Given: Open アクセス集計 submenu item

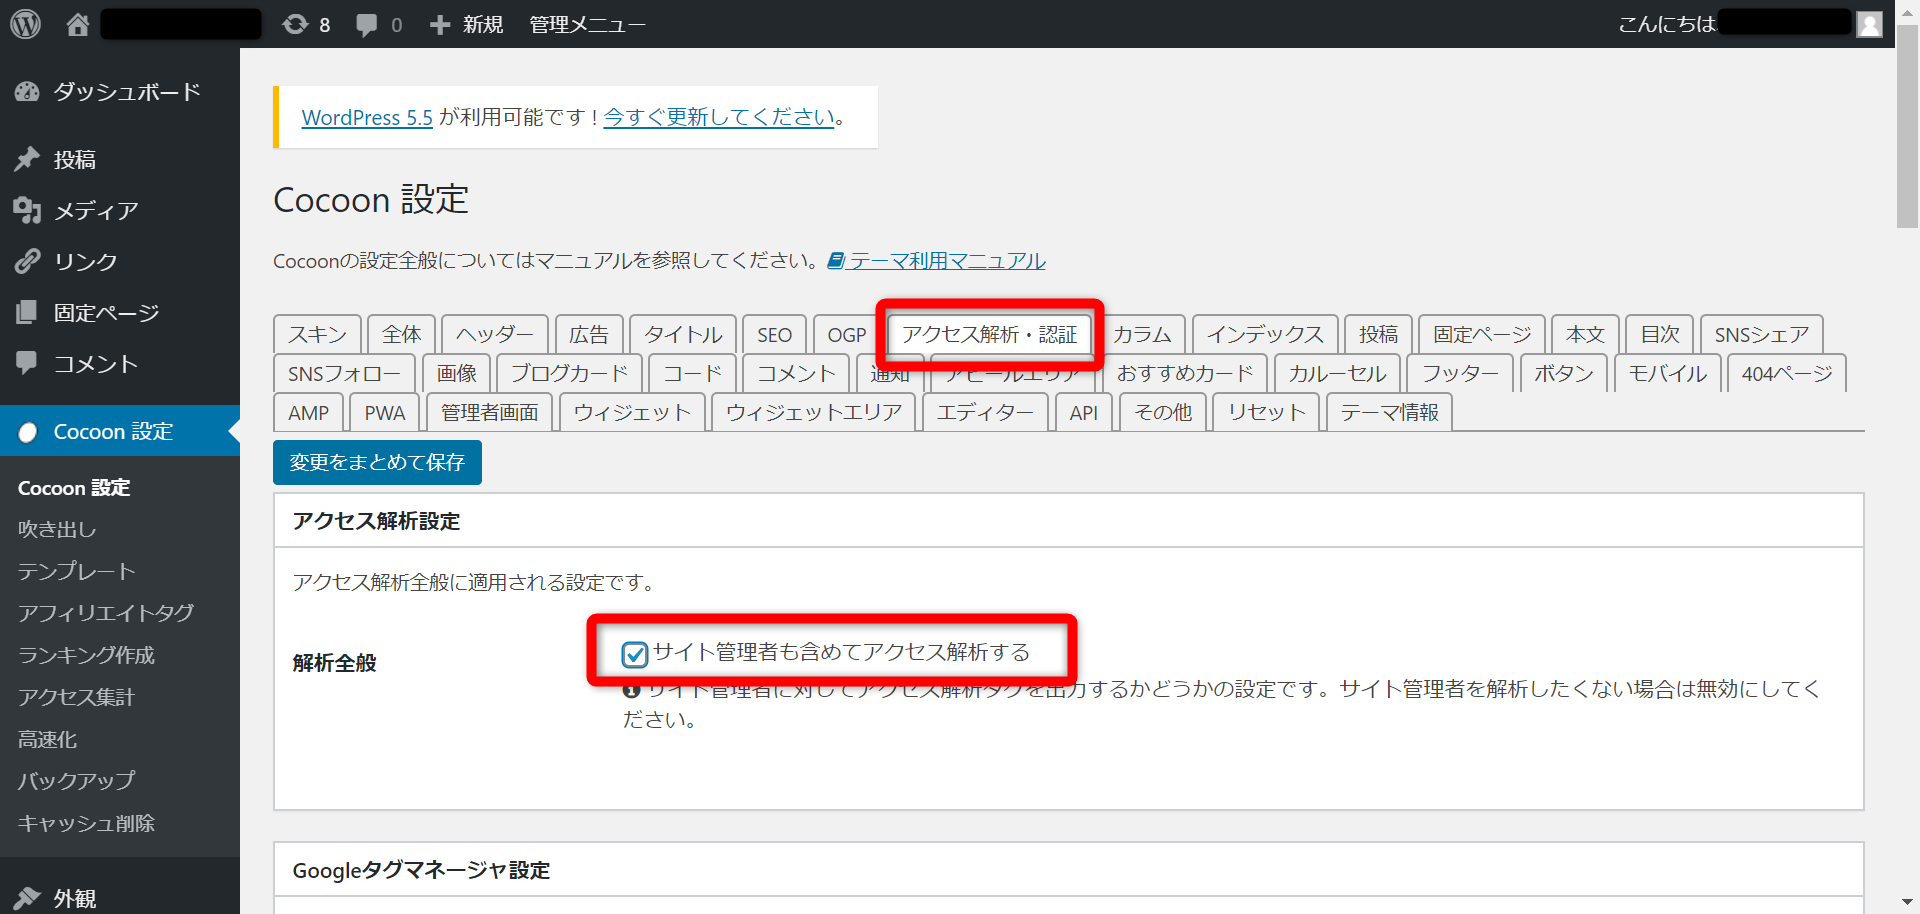Looking at the screenshot, I should click(76, 697).
